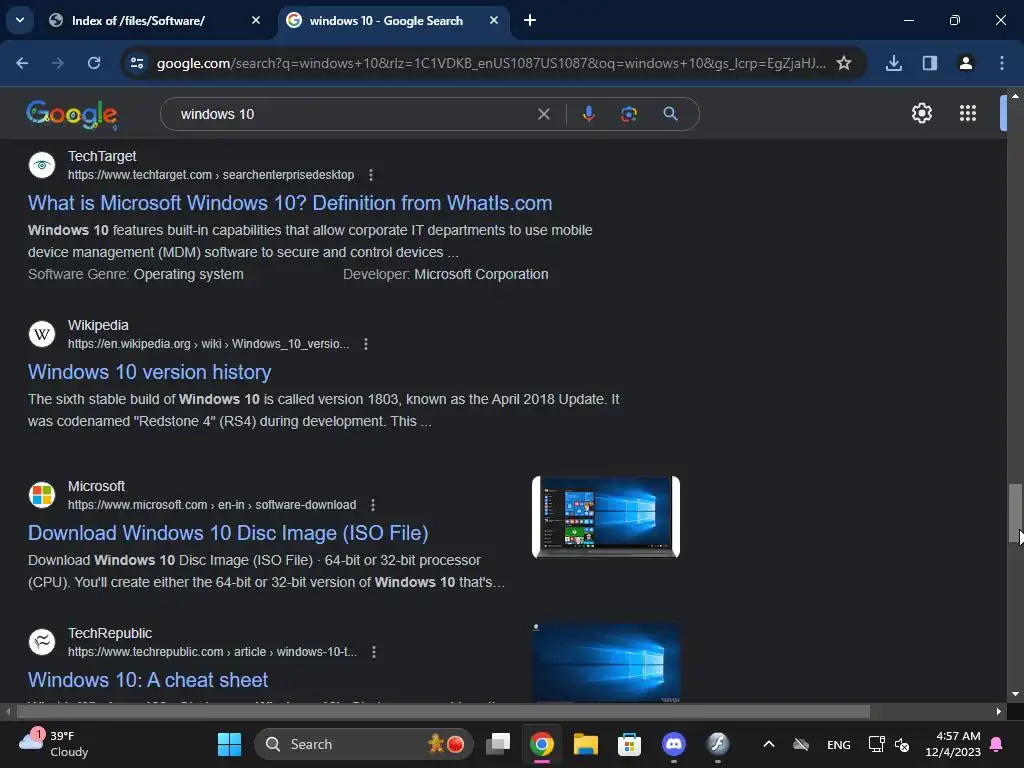Screen dimensions: 1024x768
Task: Start voice search with microphone icon
Action: pyautogui.click(x=588, y=114)
